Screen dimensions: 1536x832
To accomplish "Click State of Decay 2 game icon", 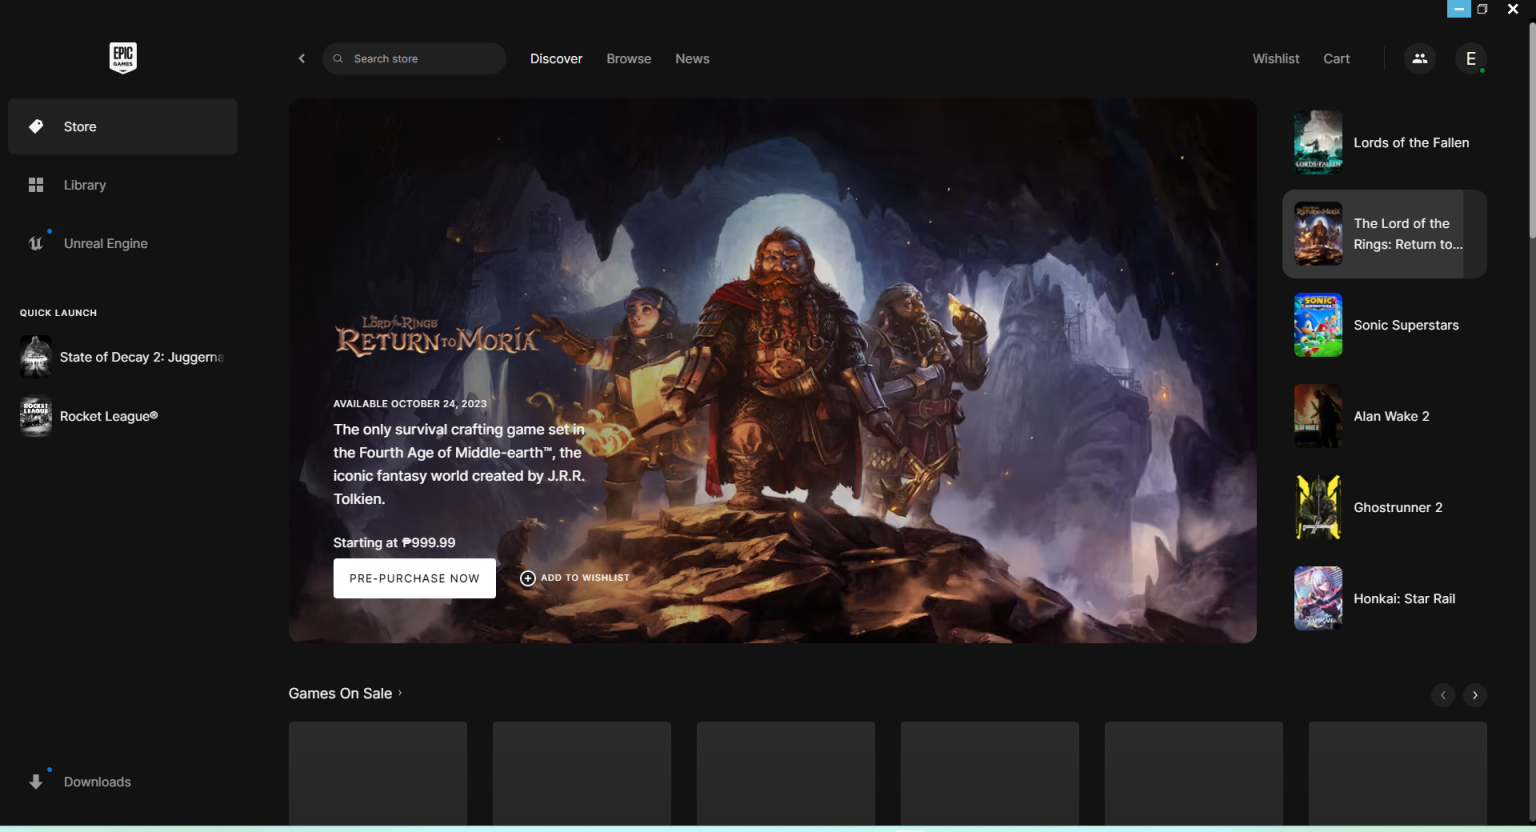I will [x=36, y=357].
